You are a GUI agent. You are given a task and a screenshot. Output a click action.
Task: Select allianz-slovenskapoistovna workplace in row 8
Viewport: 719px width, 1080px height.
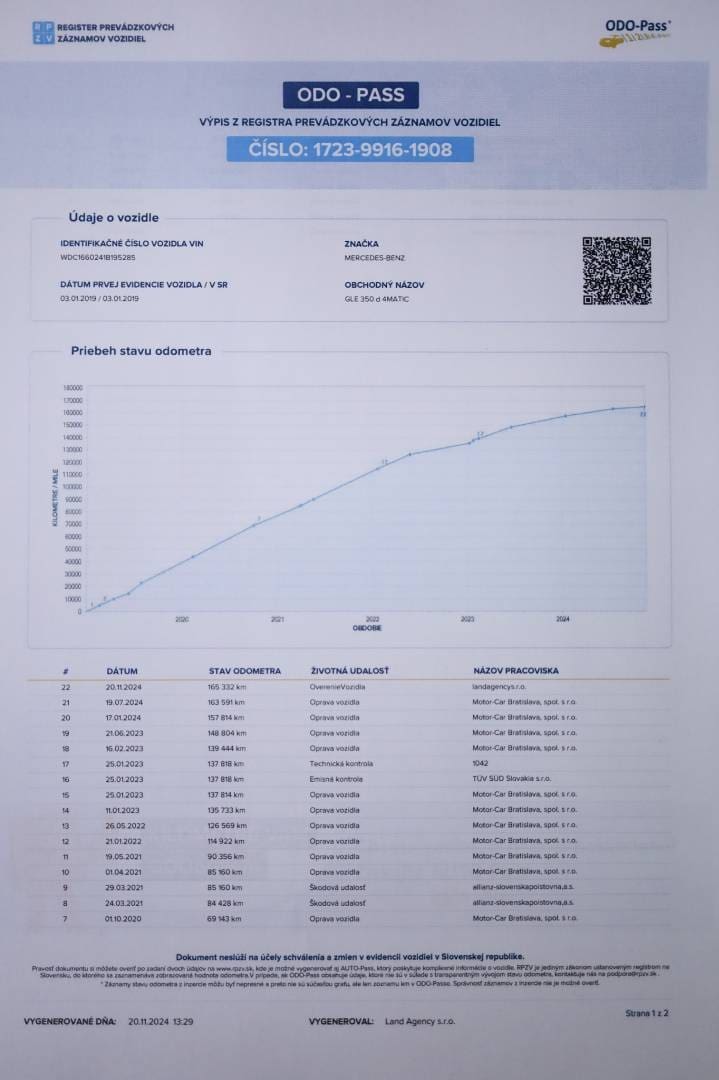click(523, 902)
